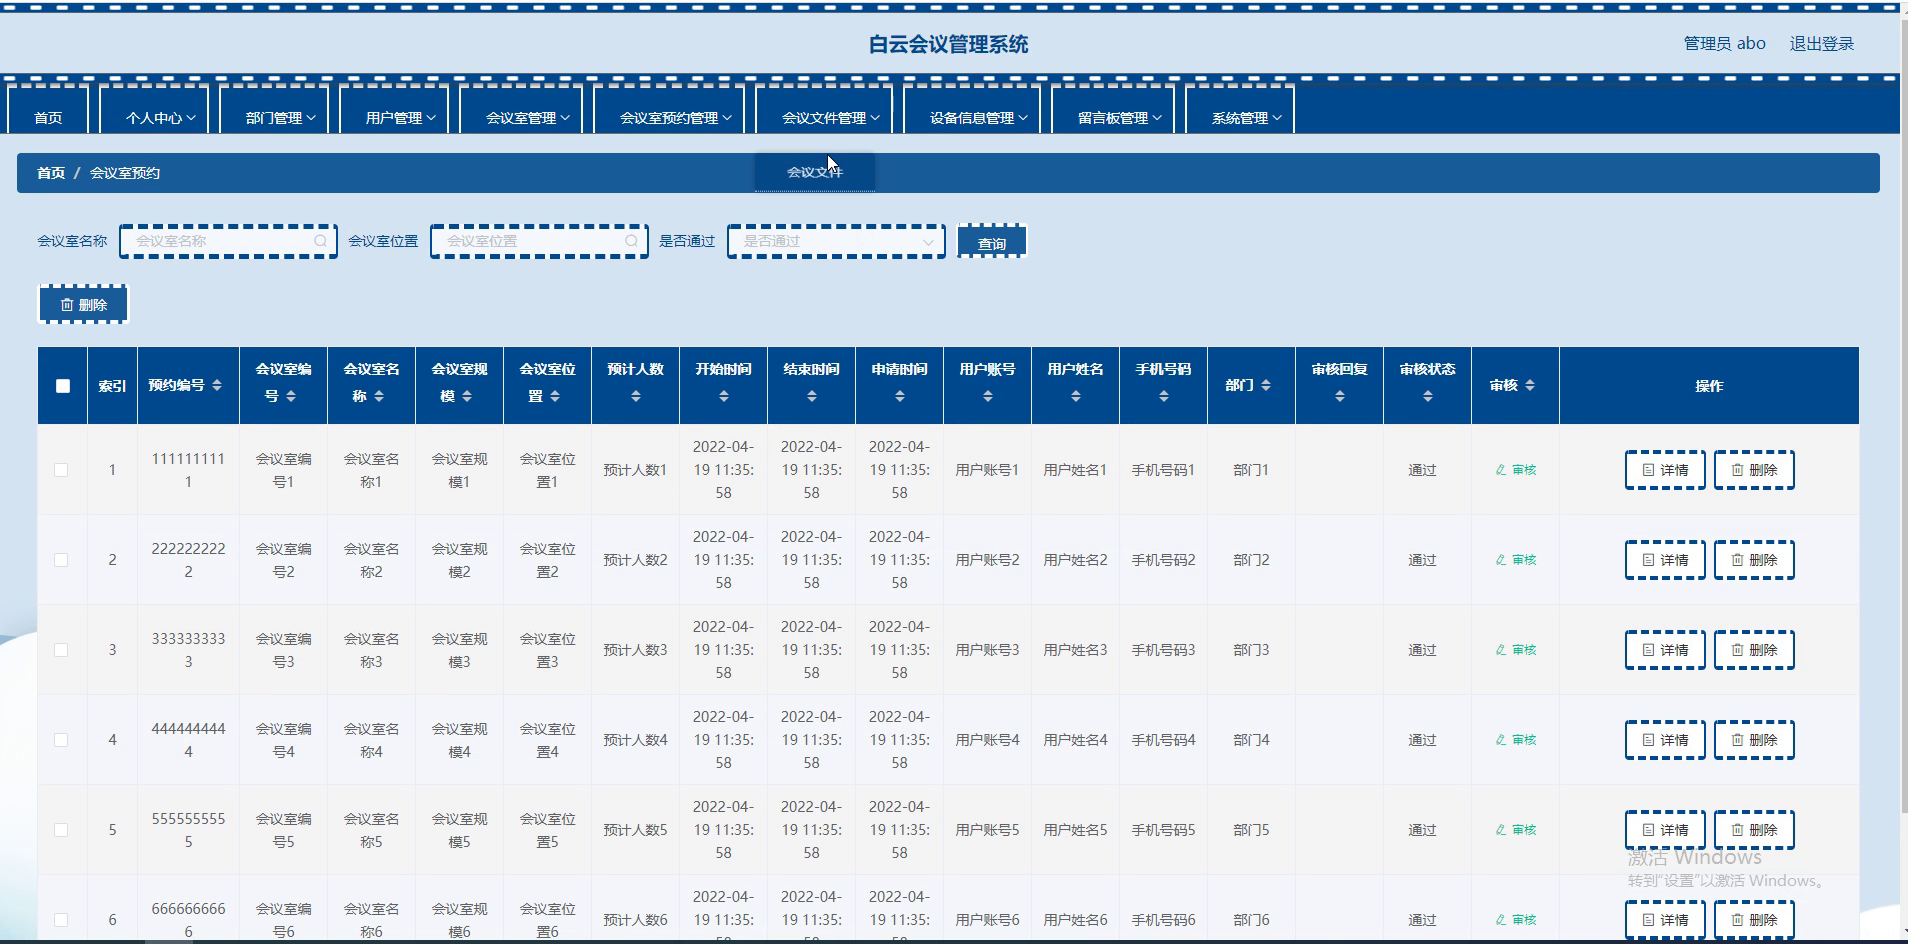This screenshot has height=944, width=1908.
Task: Check the checkbox for row 3
Action: pos(61,650)
